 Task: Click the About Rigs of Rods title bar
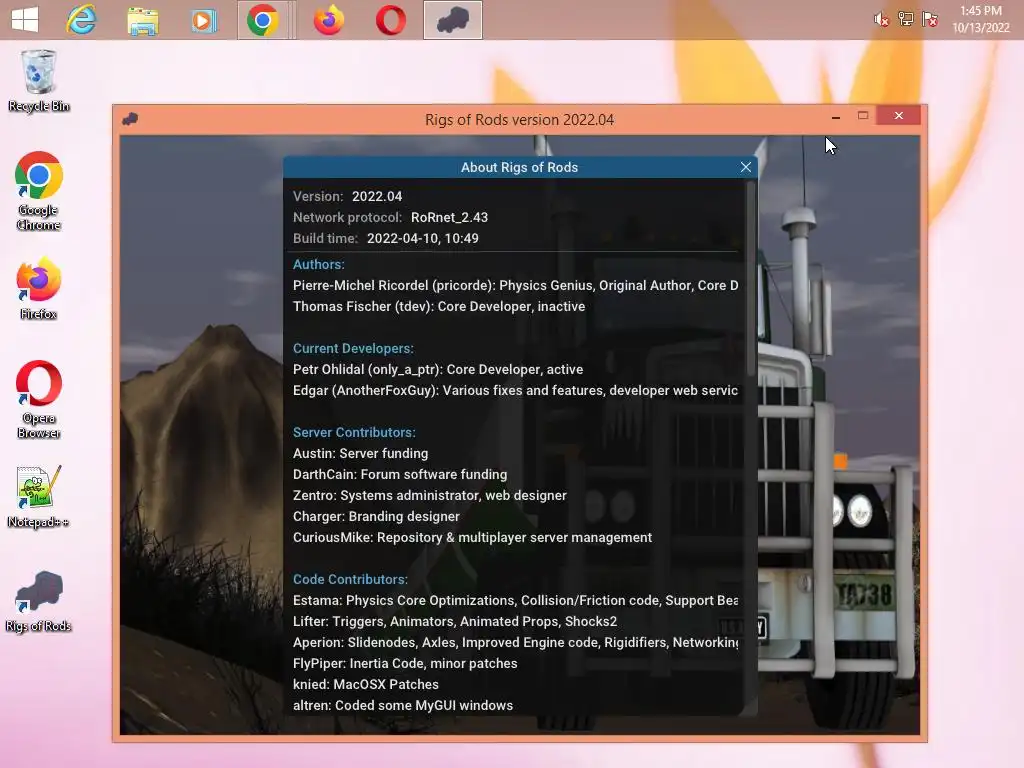coord(519,167)
